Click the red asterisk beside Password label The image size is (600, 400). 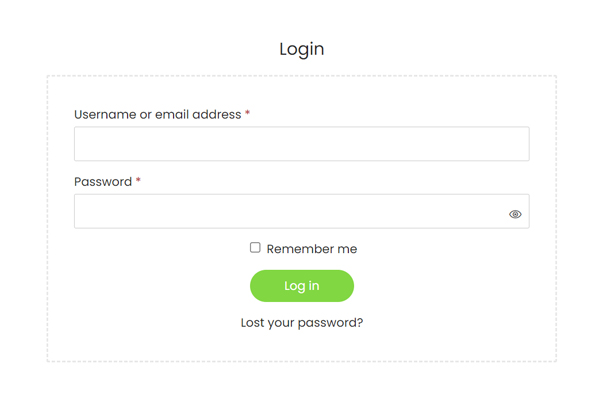138,181
